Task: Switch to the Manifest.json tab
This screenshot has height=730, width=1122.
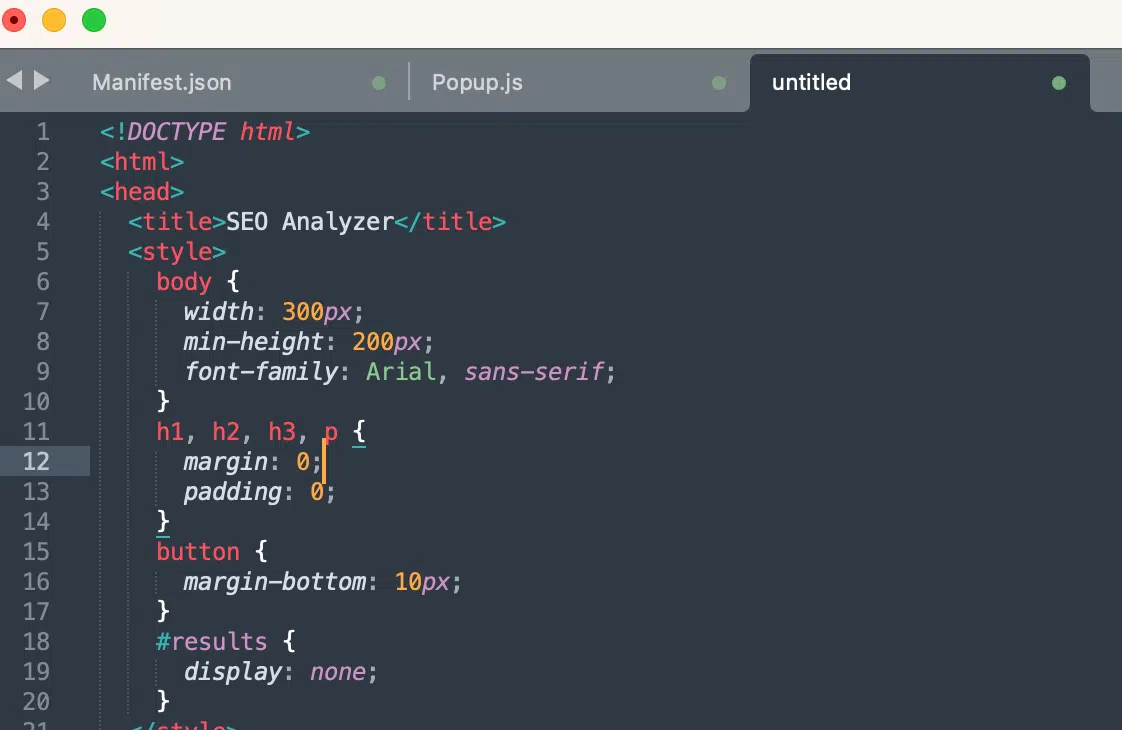Action: point(162,83)
